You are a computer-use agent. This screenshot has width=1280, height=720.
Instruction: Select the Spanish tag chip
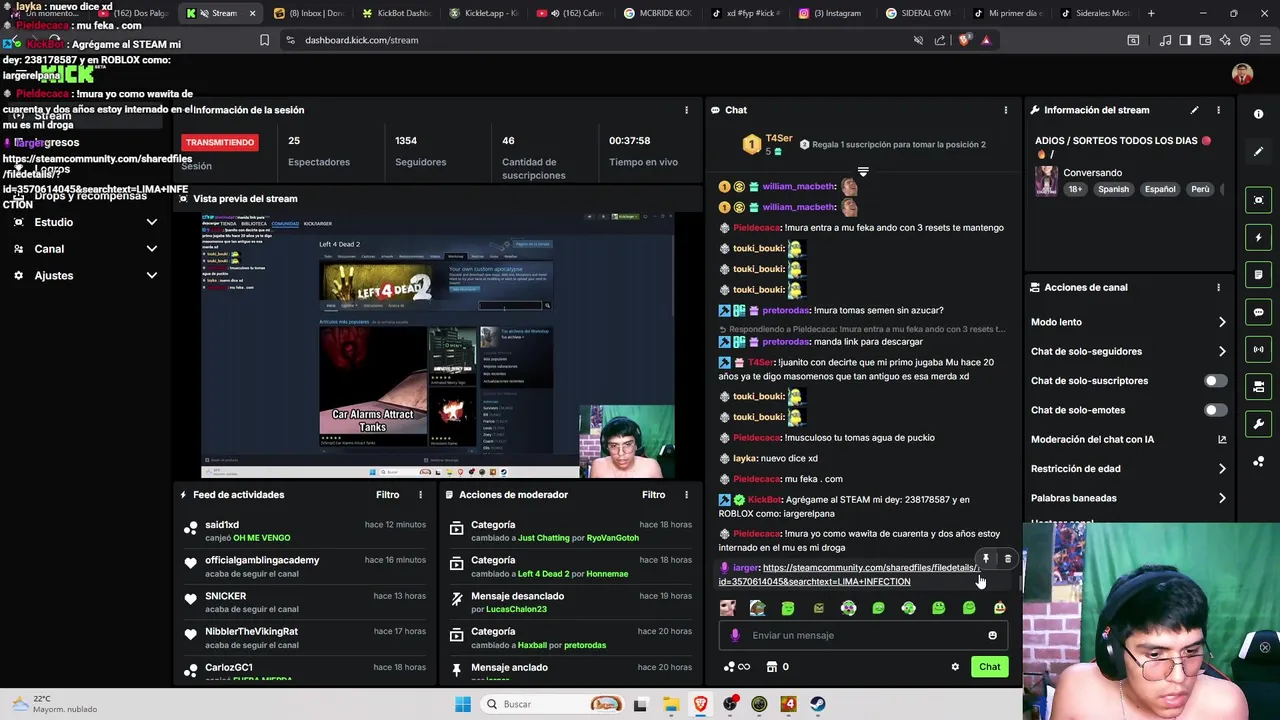click(x=1113, y=189)
